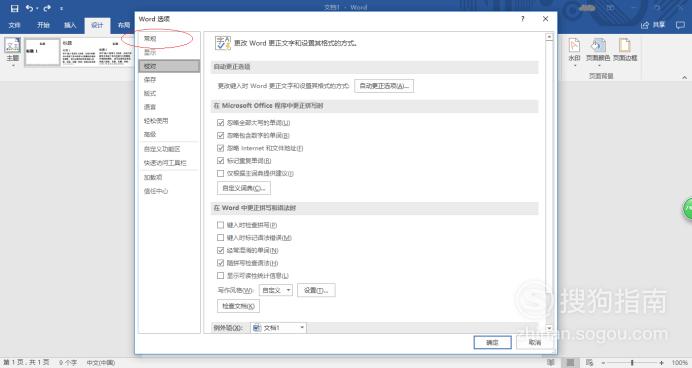Select 常规 in options sidebar
692x368 pixels.
[150, 39]
